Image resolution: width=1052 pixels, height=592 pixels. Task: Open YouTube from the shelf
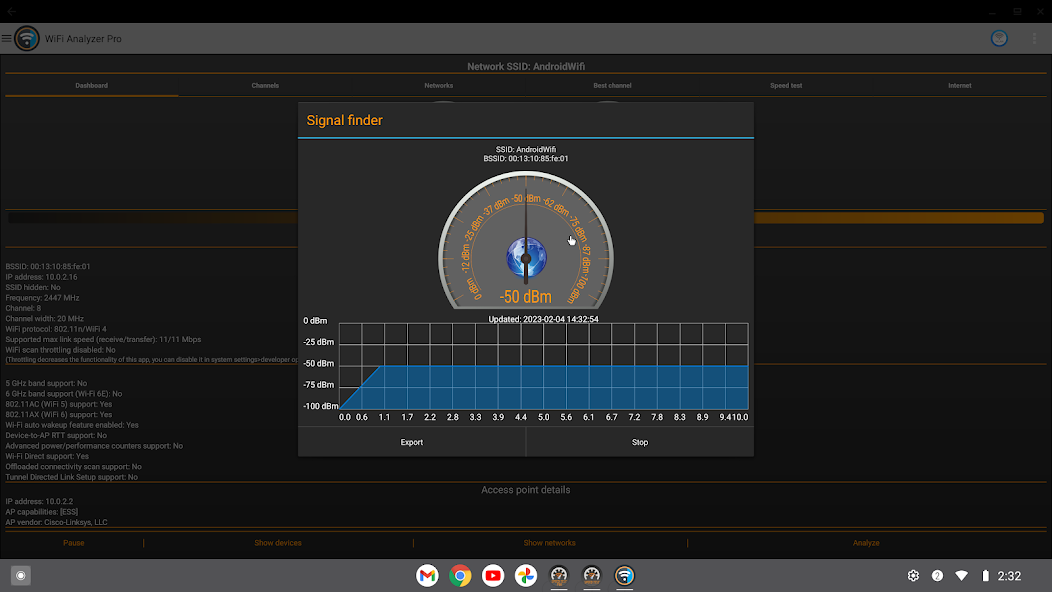coord(493,576)
